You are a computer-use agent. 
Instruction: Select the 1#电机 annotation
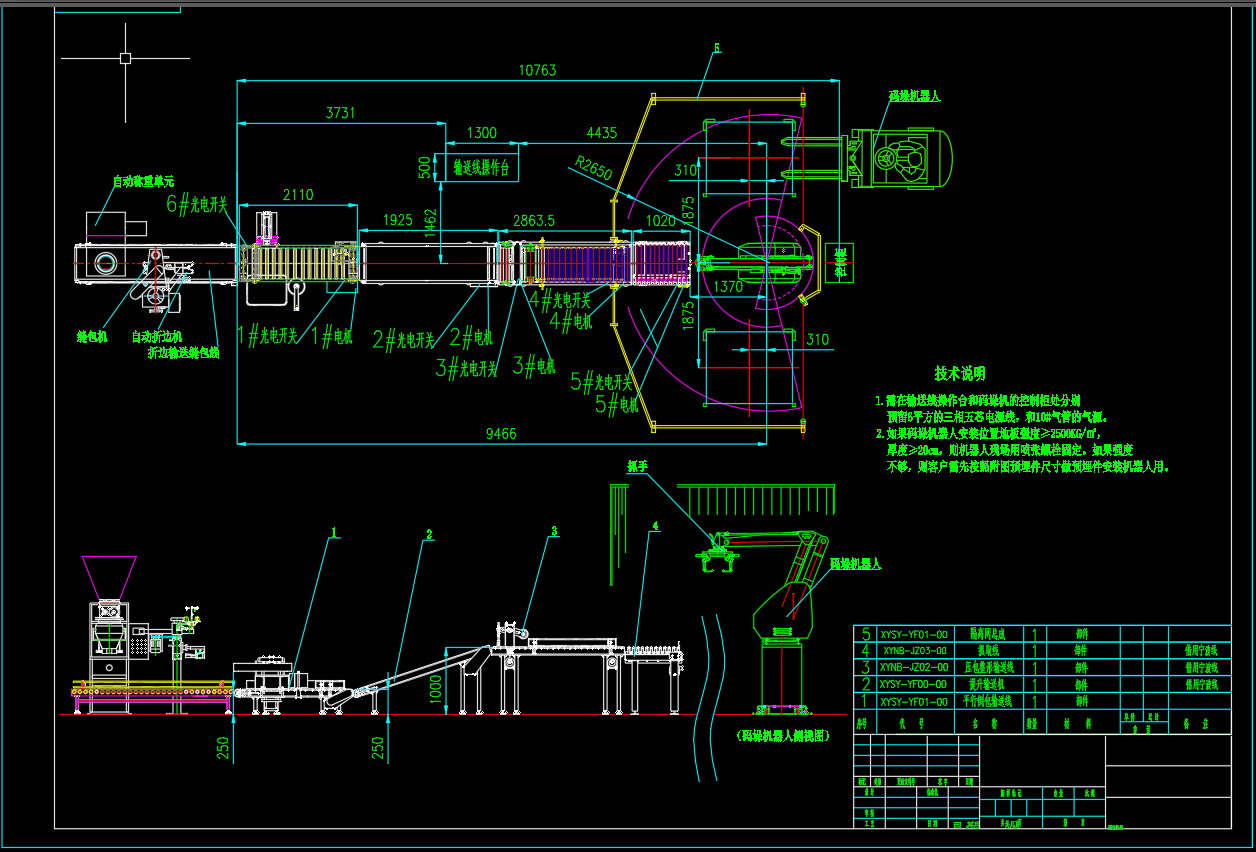(x=332, y=336)
